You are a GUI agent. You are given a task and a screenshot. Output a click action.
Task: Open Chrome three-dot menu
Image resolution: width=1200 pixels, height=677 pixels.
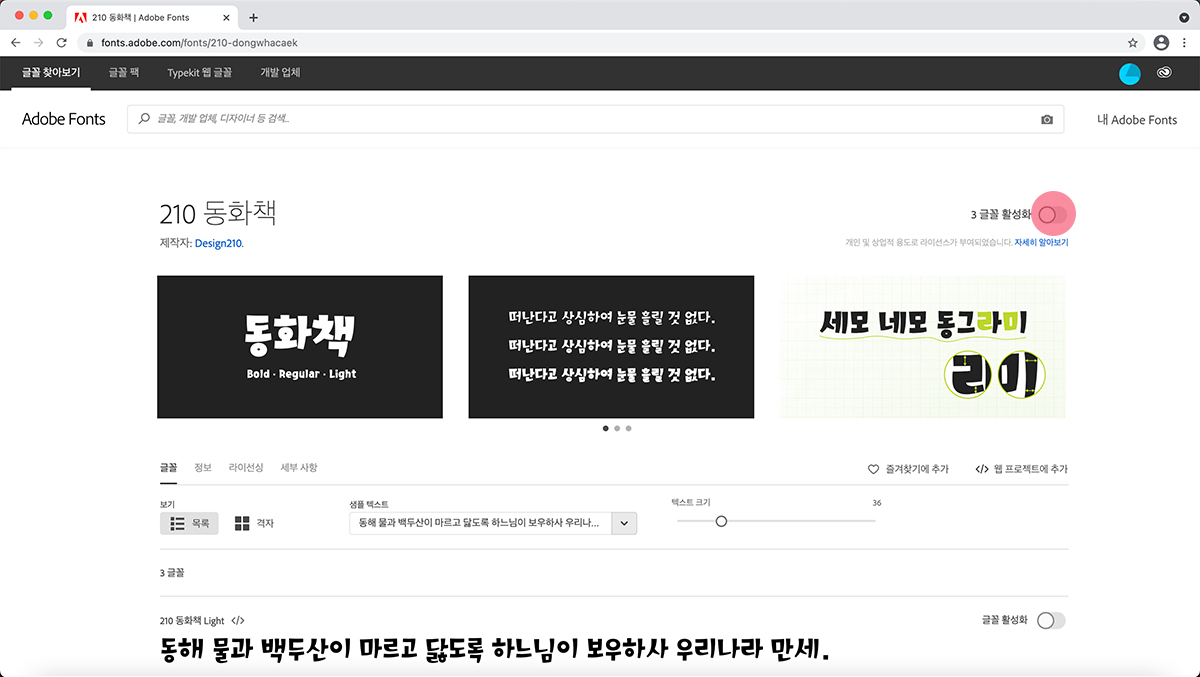coord(1185,43)
